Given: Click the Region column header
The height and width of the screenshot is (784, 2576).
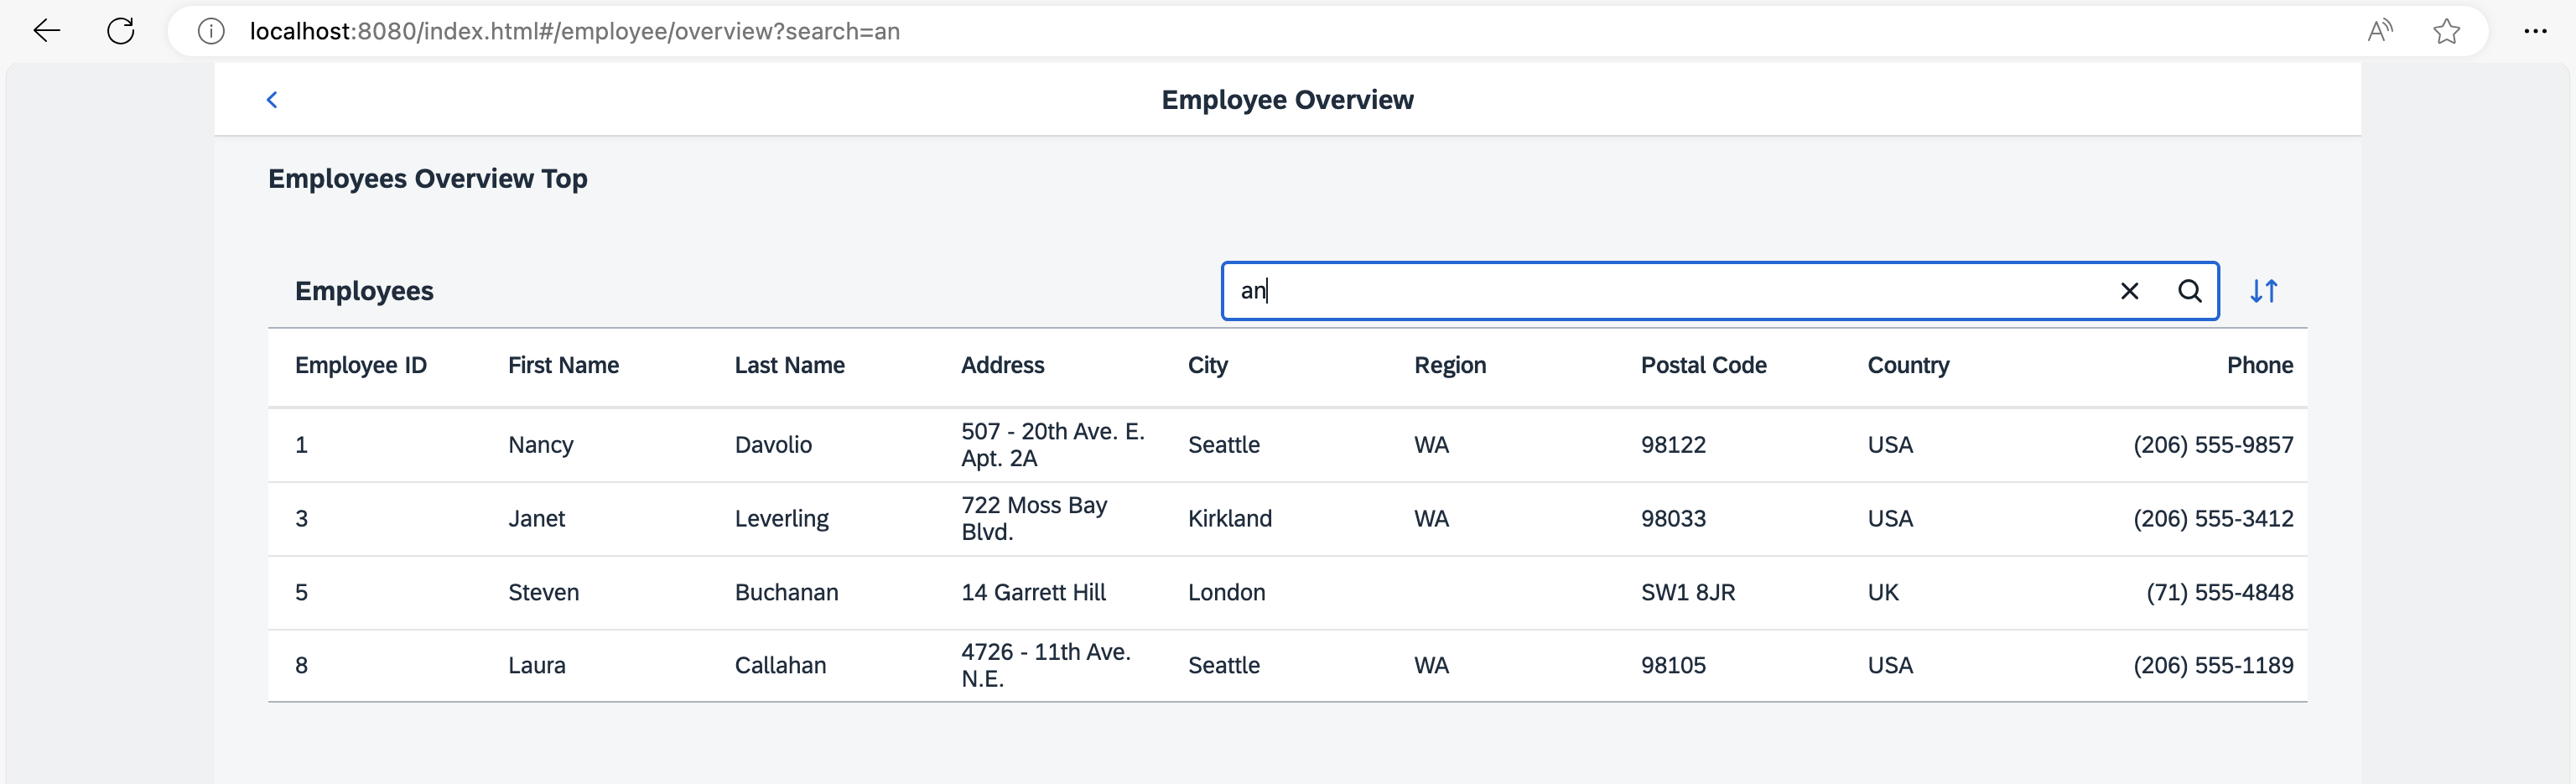Looking at the screenshot, I should click(x=1450, y=365).
